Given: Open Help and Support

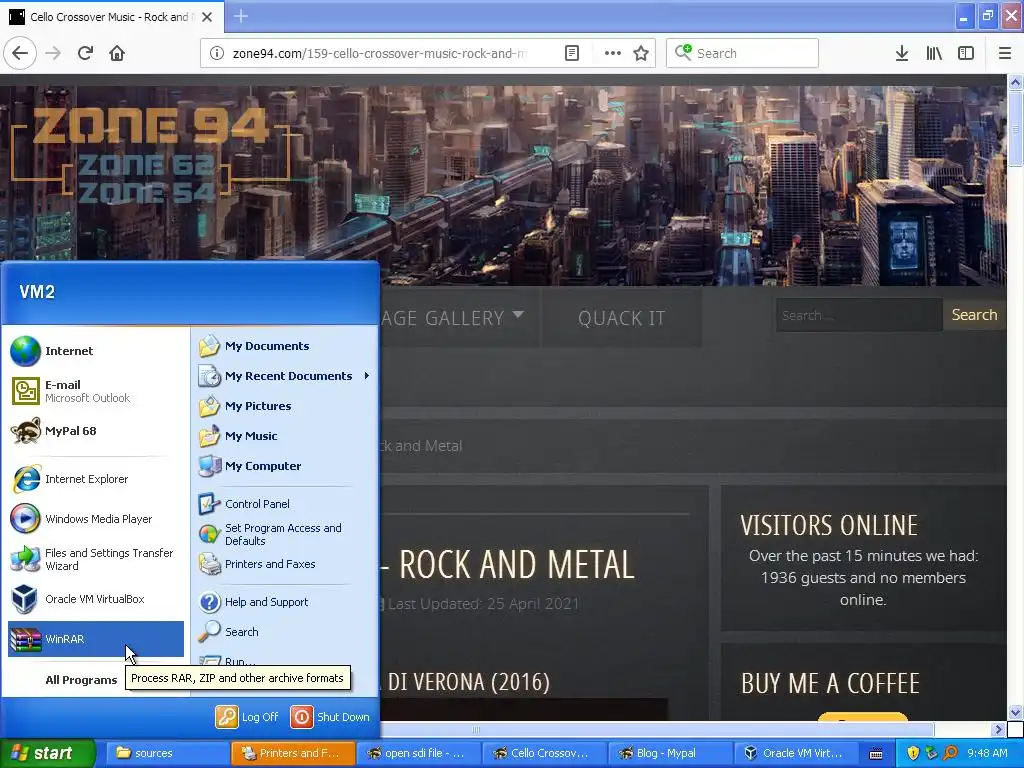Looking at the screenshot, I should [x=285, y=602].
